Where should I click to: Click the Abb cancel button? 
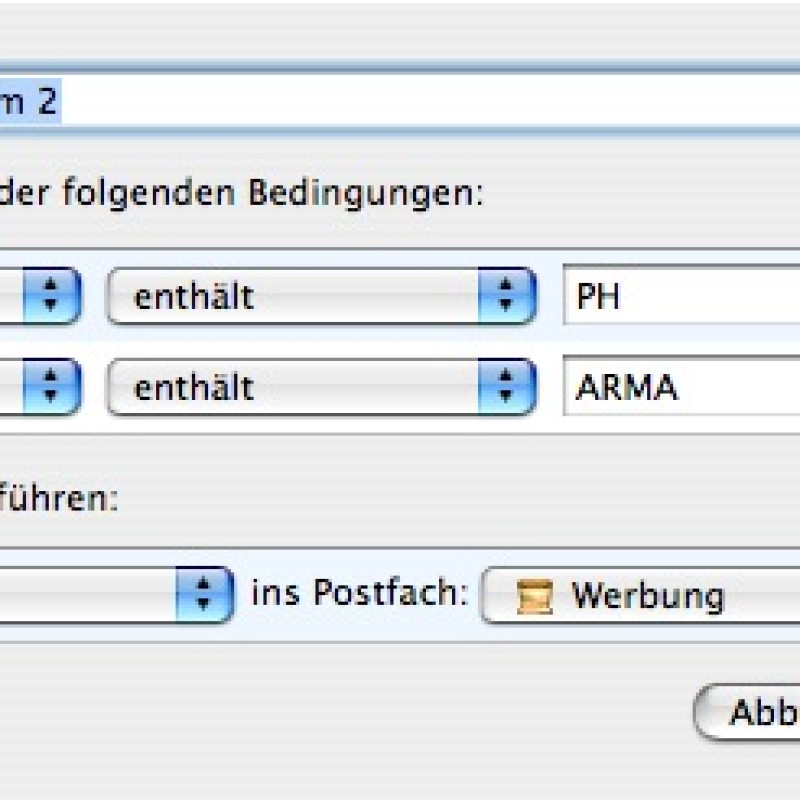tap(747, 712)
